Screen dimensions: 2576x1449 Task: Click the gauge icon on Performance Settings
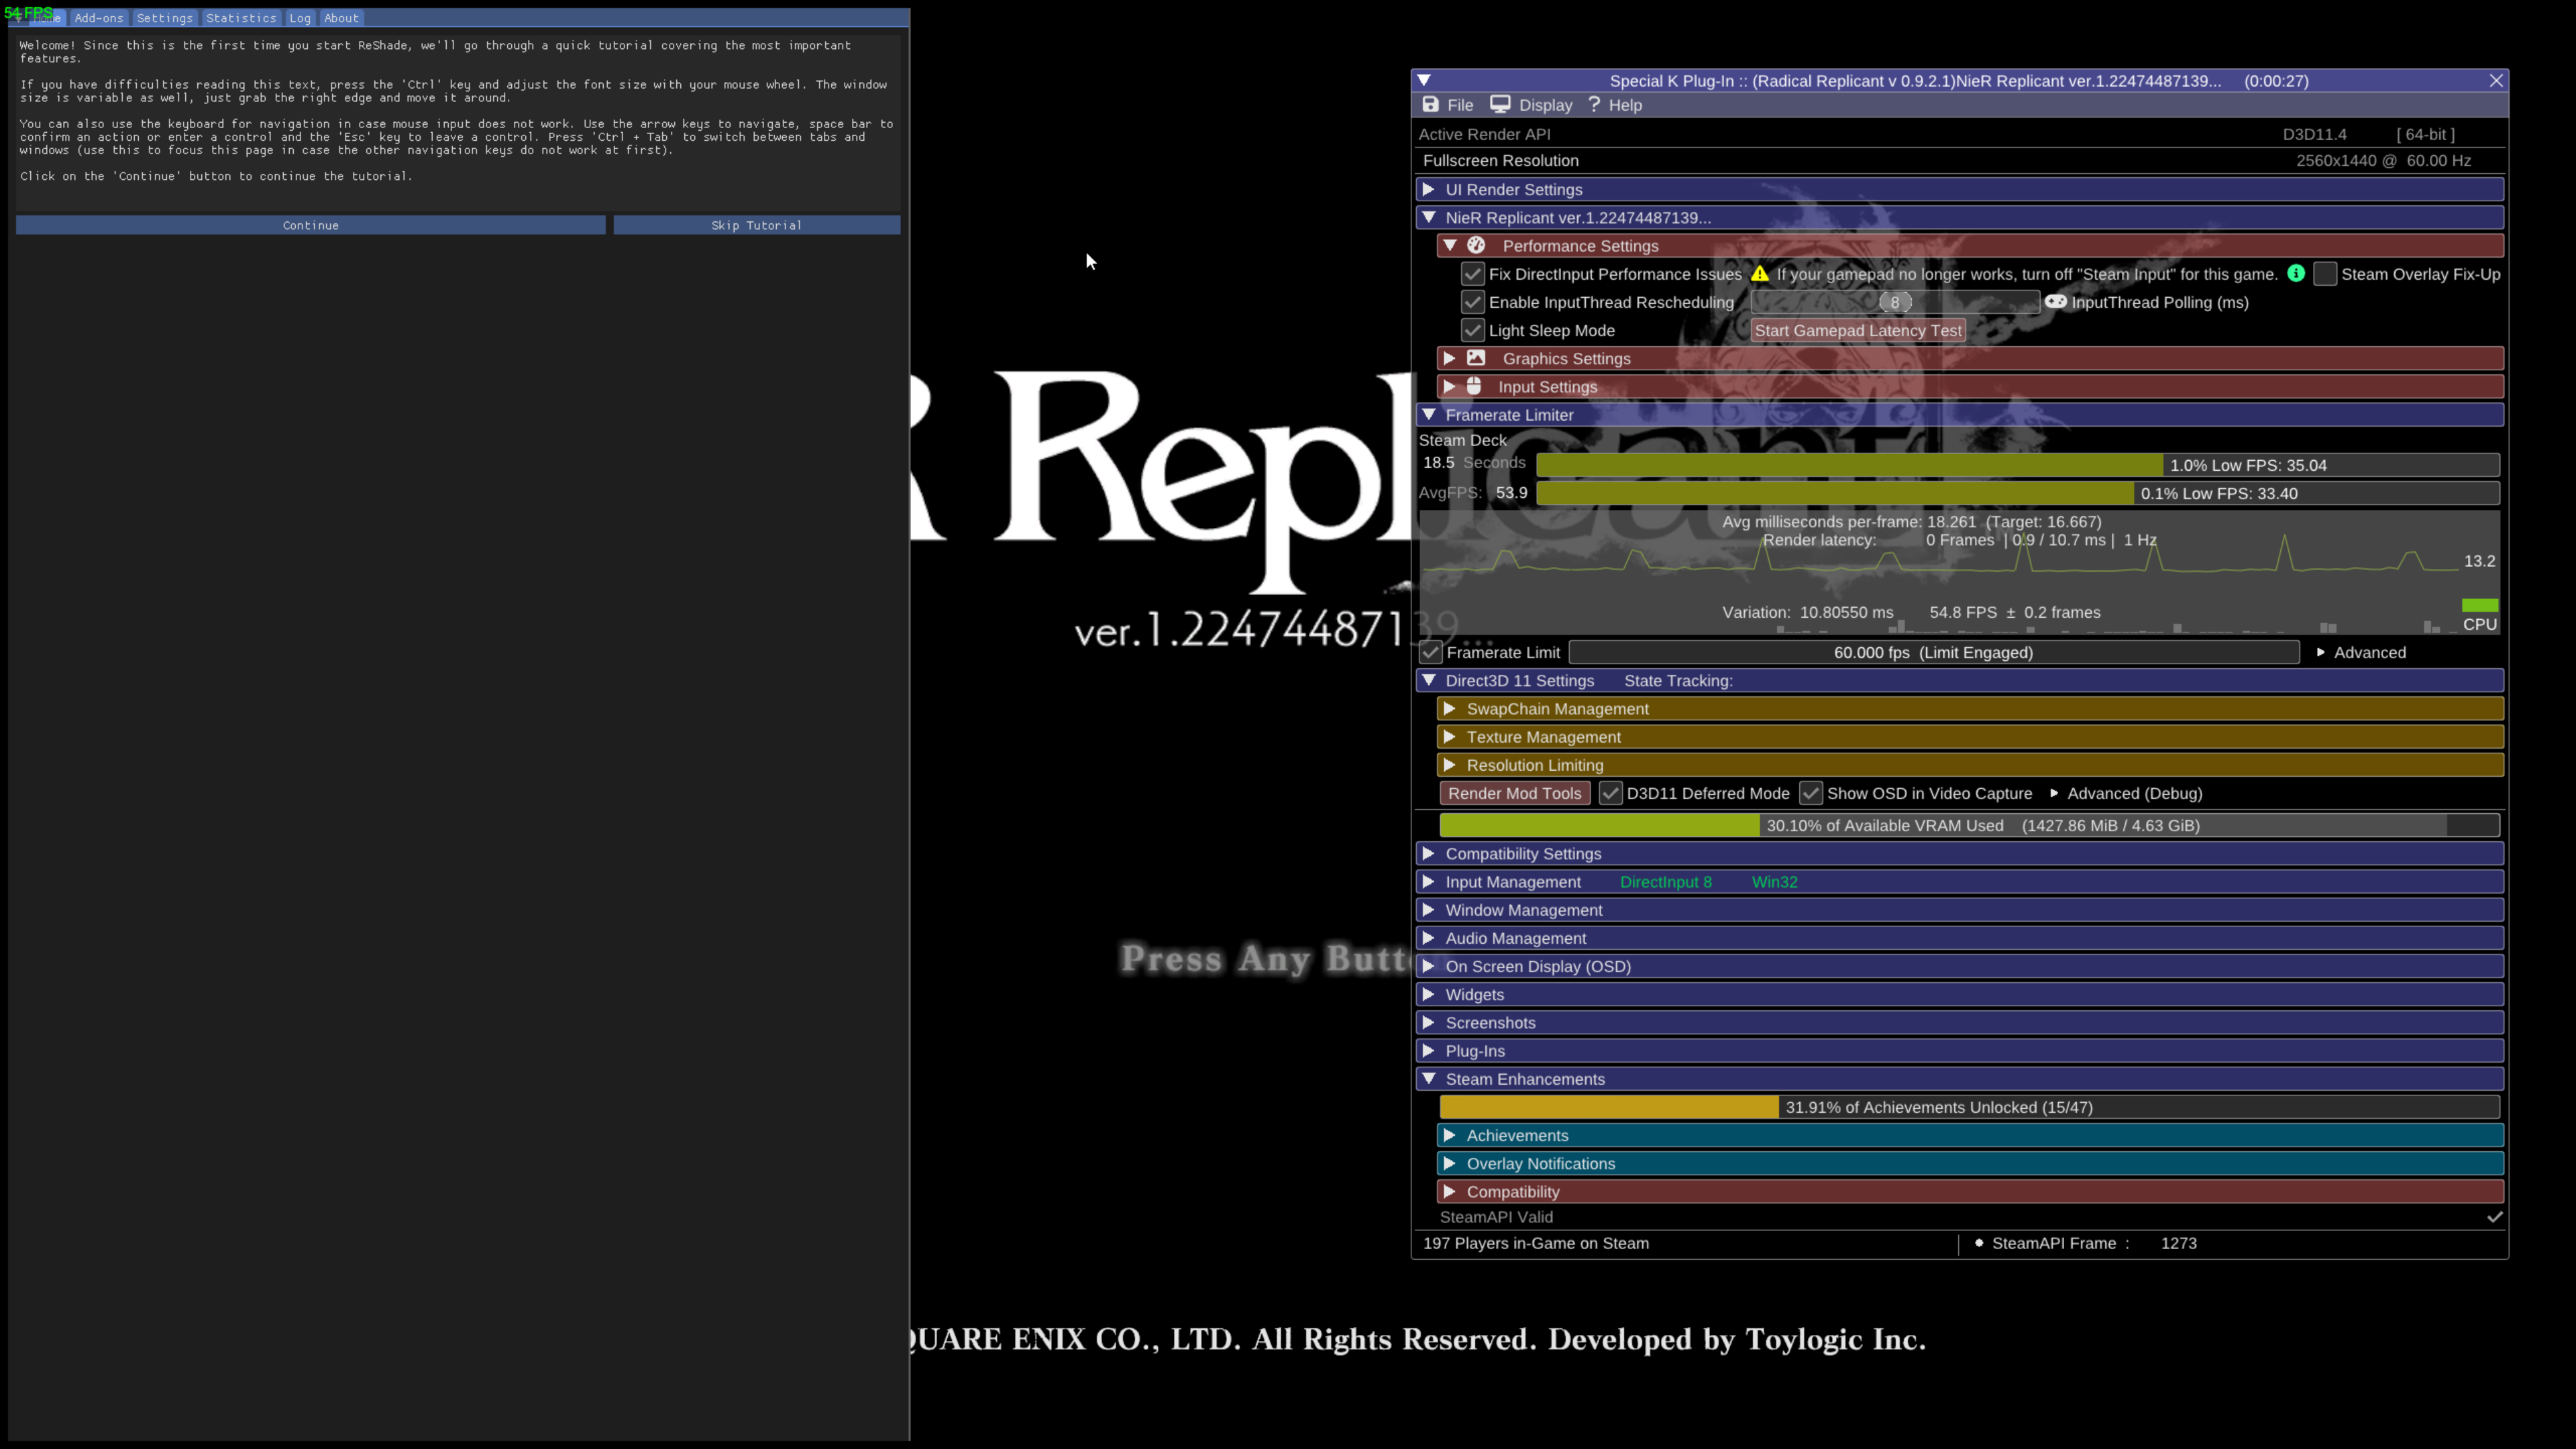[x=1476, y=245]
